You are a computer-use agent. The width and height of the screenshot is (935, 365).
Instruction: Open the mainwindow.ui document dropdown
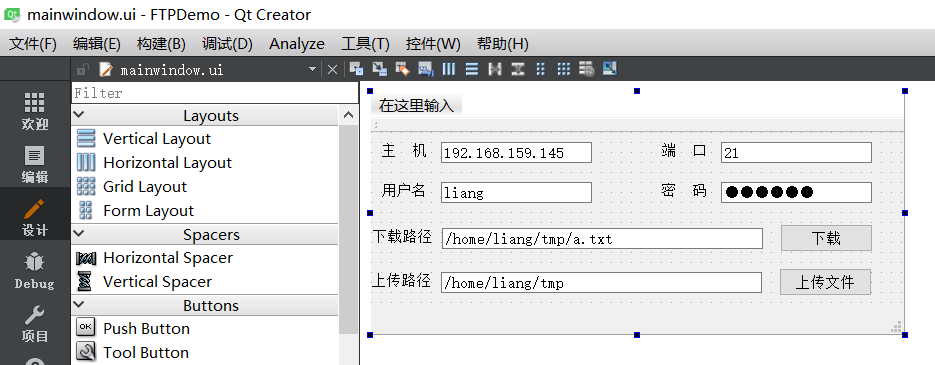point(312,70)
